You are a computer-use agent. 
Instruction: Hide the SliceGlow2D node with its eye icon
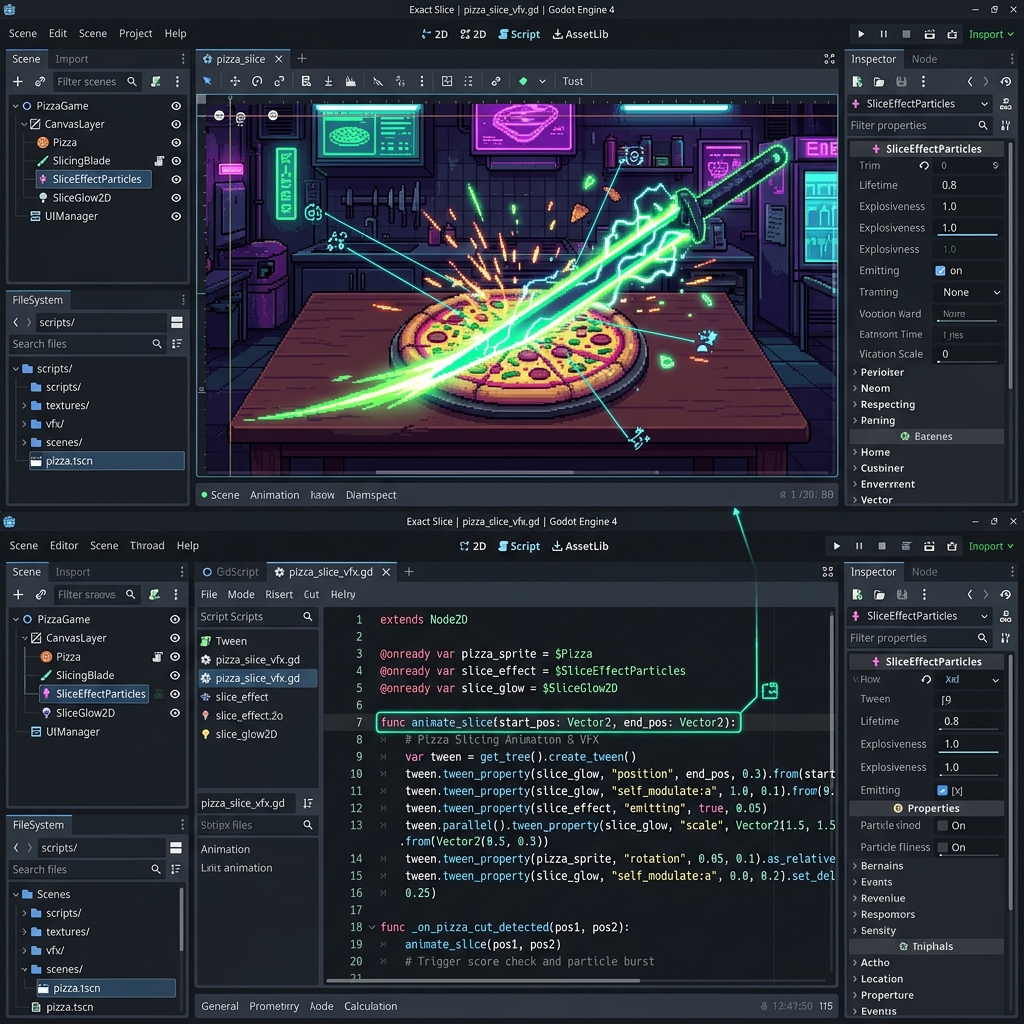click(176, 197)
